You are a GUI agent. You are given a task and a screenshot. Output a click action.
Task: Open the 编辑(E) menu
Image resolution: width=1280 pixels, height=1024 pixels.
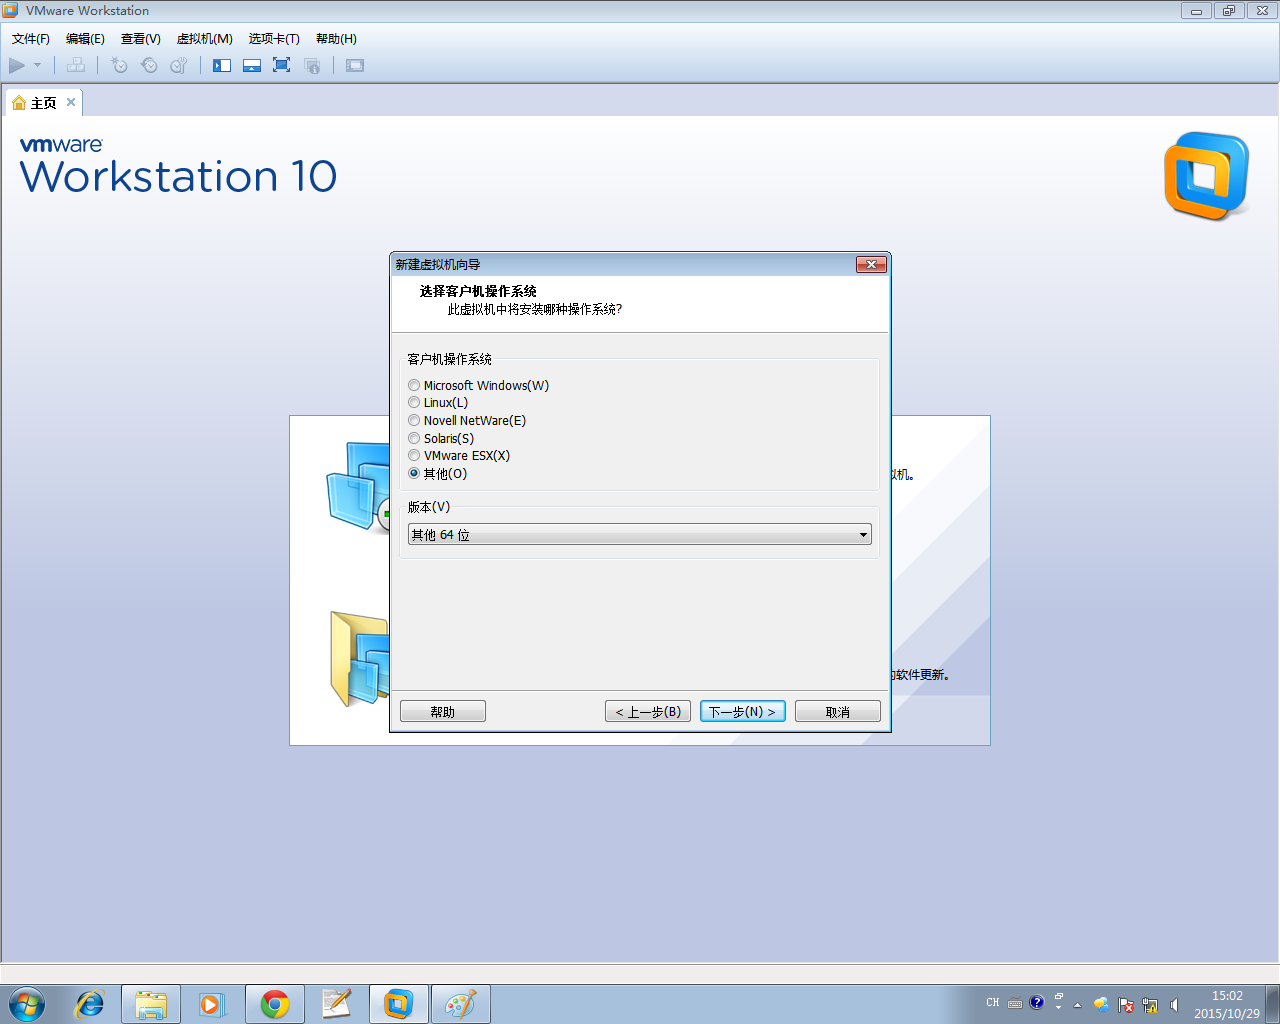coord(85,39)
